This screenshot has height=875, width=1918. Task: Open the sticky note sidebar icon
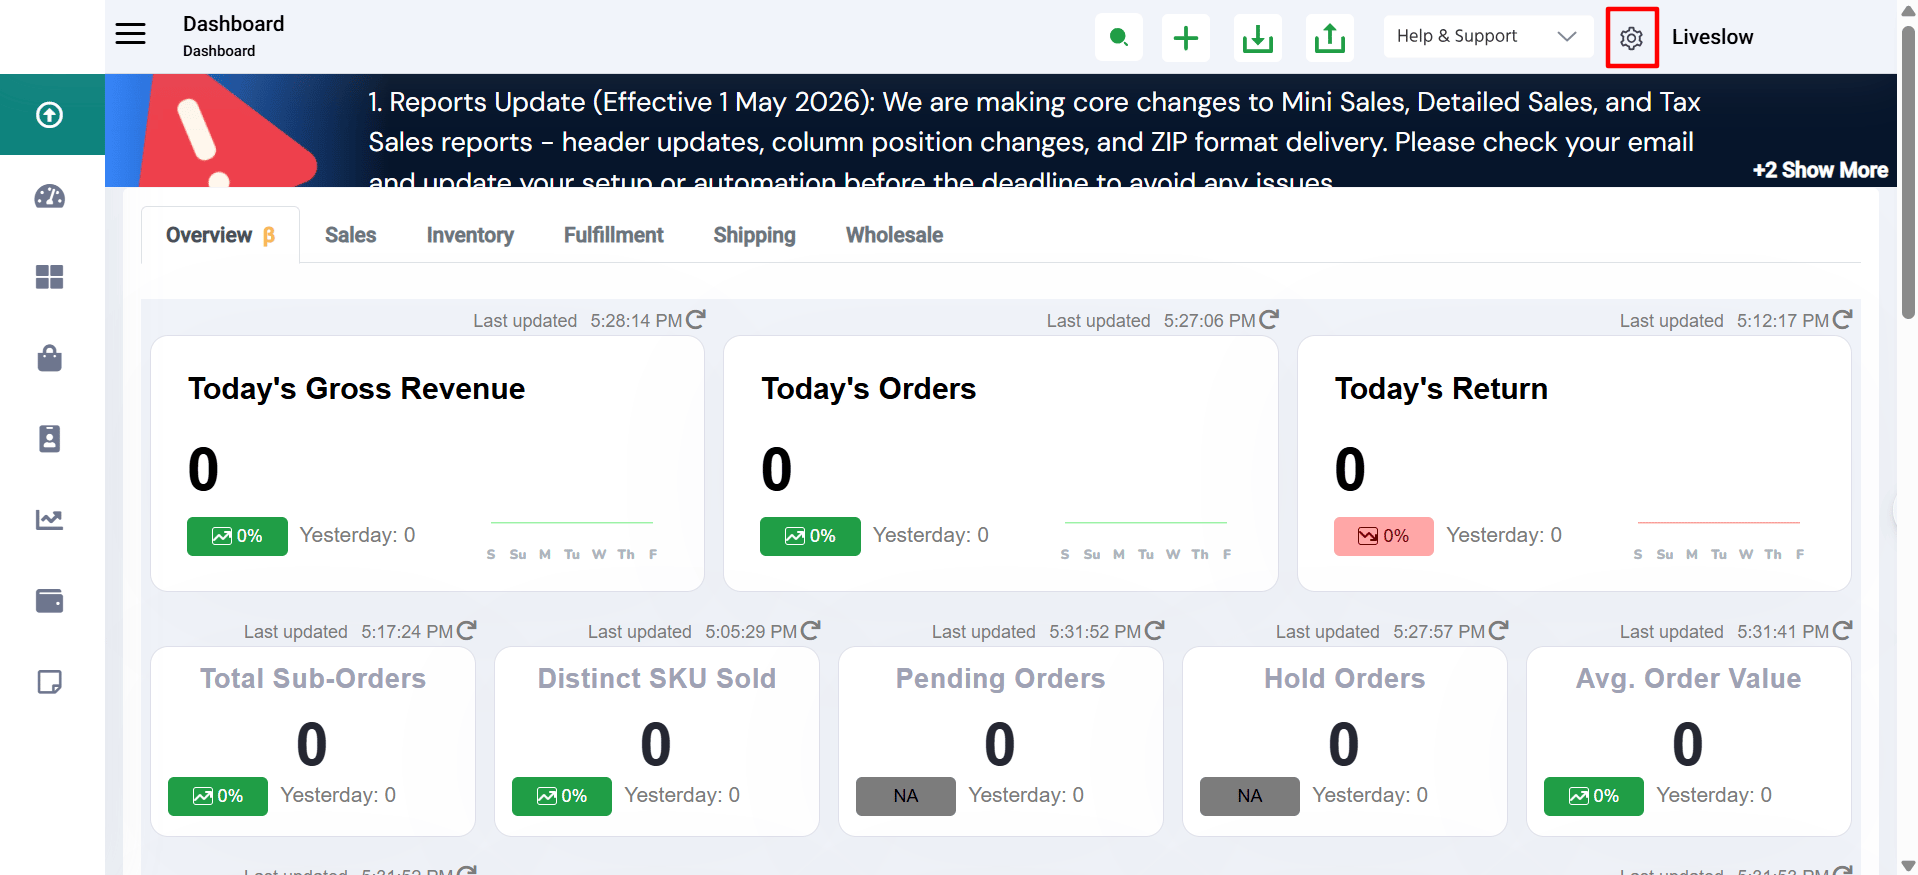(x=50, y=682)
